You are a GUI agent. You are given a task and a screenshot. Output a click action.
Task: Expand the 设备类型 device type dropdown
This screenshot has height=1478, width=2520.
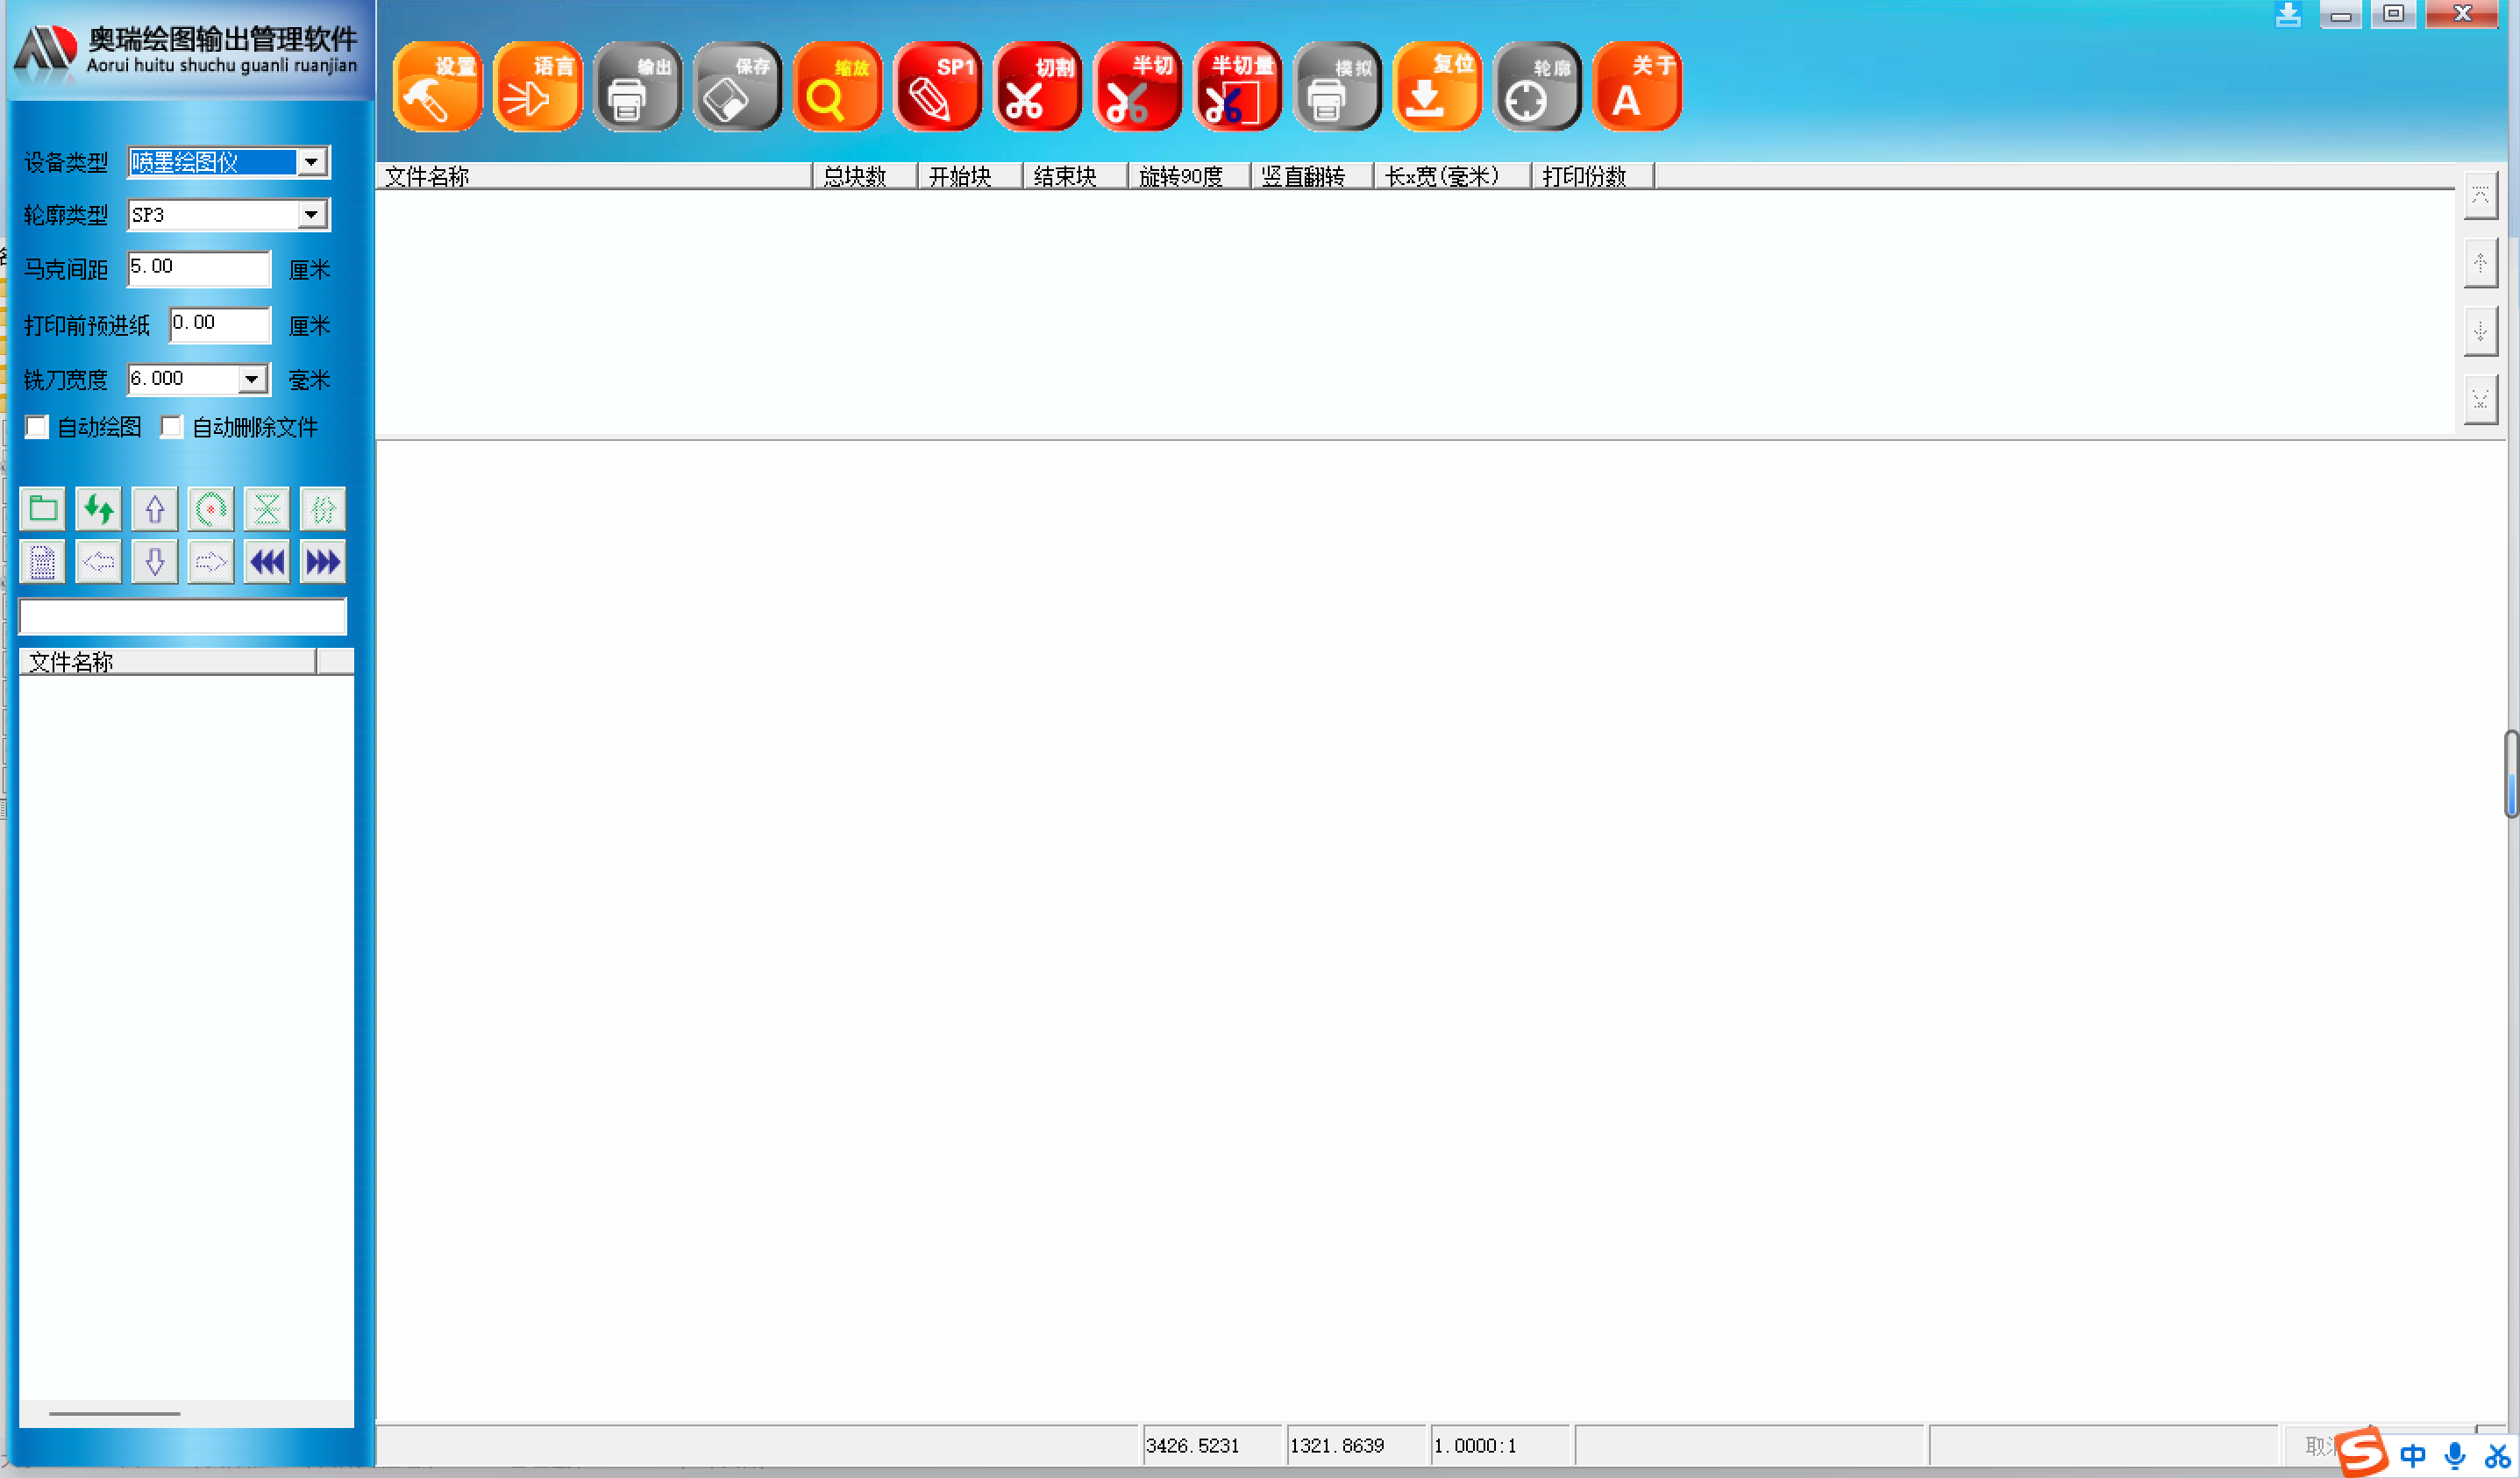click(312, 162)
